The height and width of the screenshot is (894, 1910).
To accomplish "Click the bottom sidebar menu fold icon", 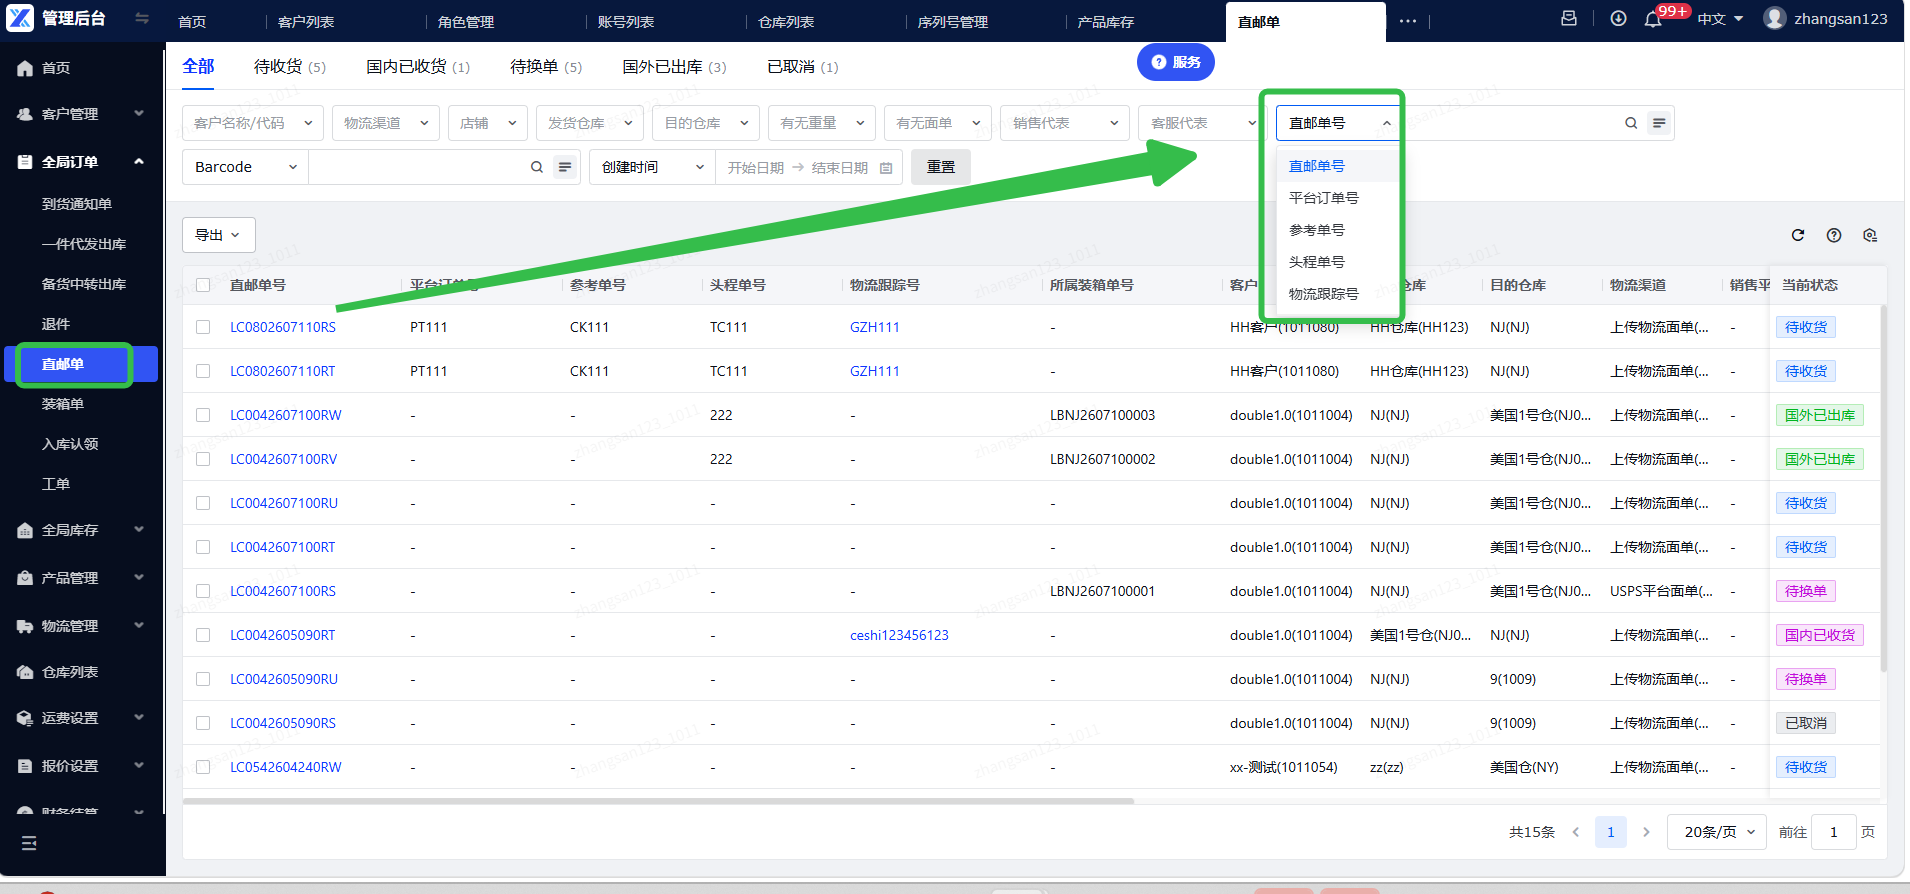I will [29, 843].
